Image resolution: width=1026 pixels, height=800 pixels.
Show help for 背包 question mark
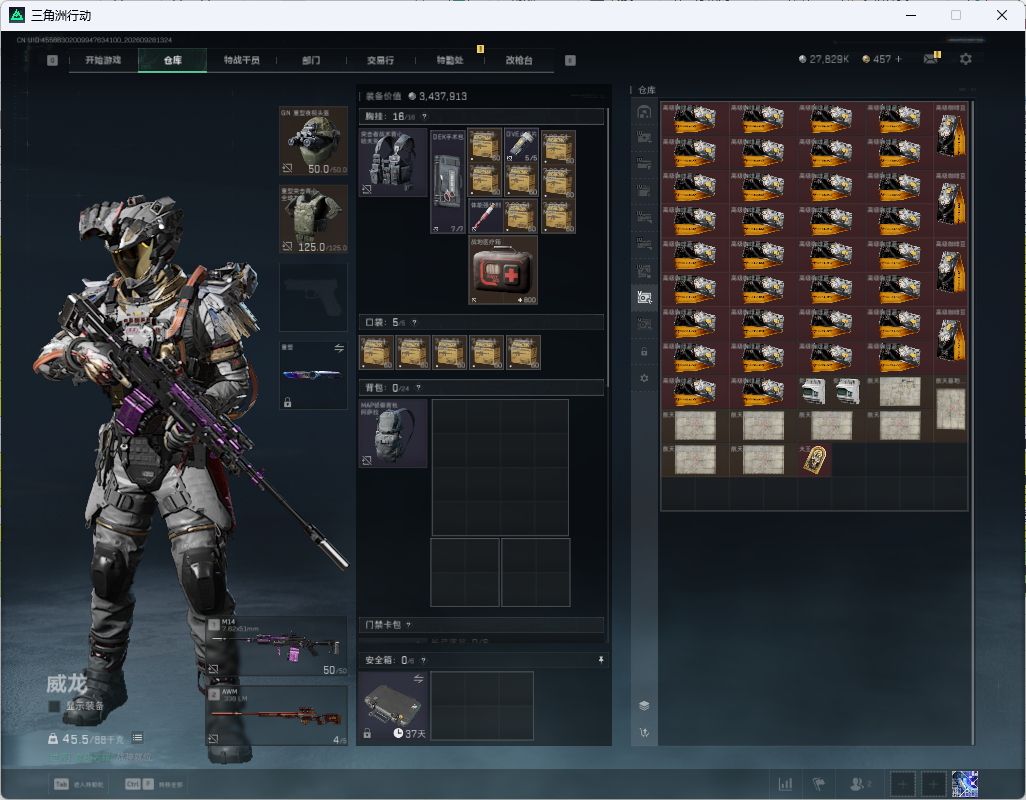point(418,388)
